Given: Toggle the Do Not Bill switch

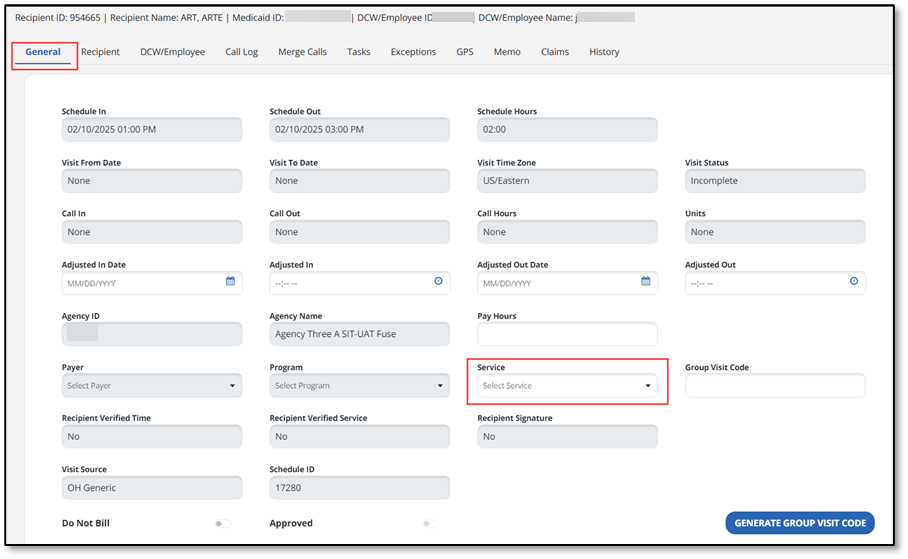Looking at the screenshot, I should (x=223, y=523).
